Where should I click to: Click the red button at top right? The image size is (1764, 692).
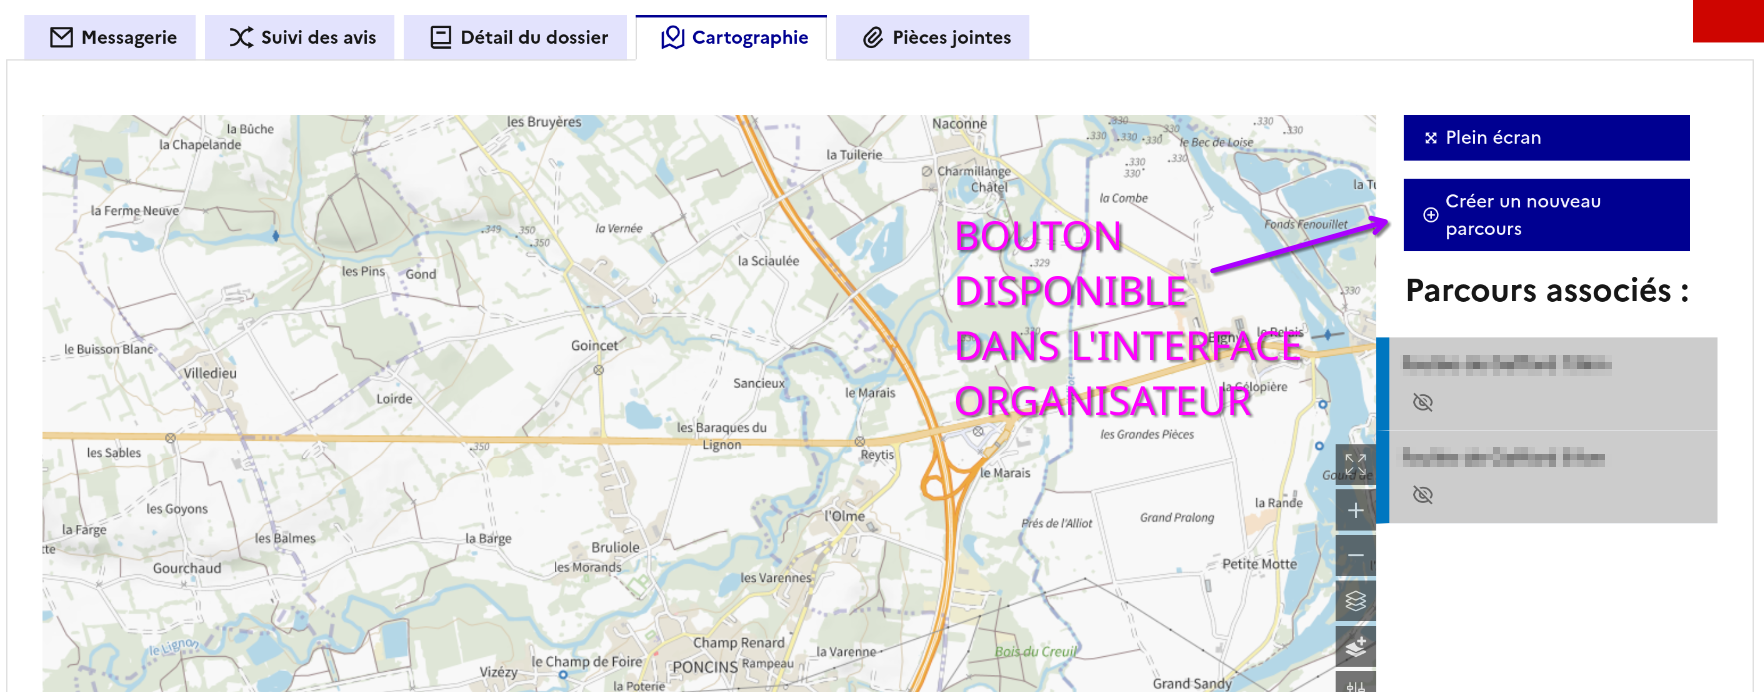click(1727, 21)
